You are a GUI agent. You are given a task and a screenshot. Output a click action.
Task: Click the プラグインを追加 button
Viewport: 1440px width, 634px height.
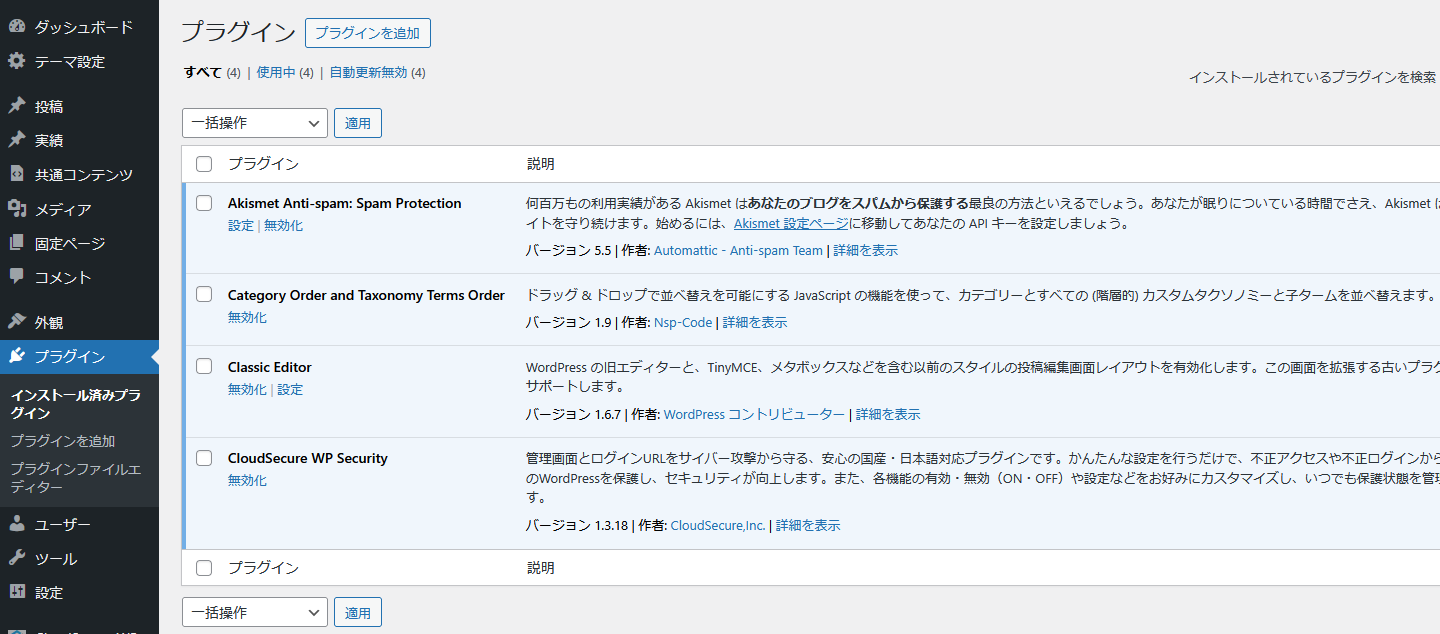pos(368,32)
